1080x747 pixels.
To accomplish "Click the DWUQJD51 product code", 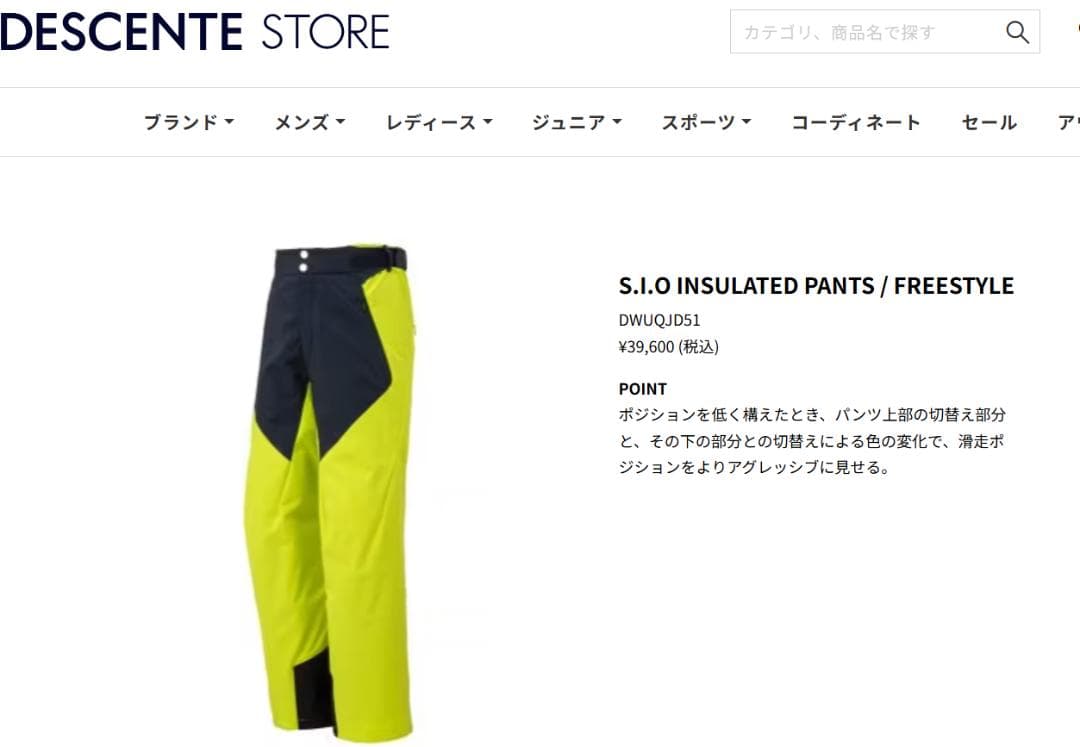I will (659, 320).
